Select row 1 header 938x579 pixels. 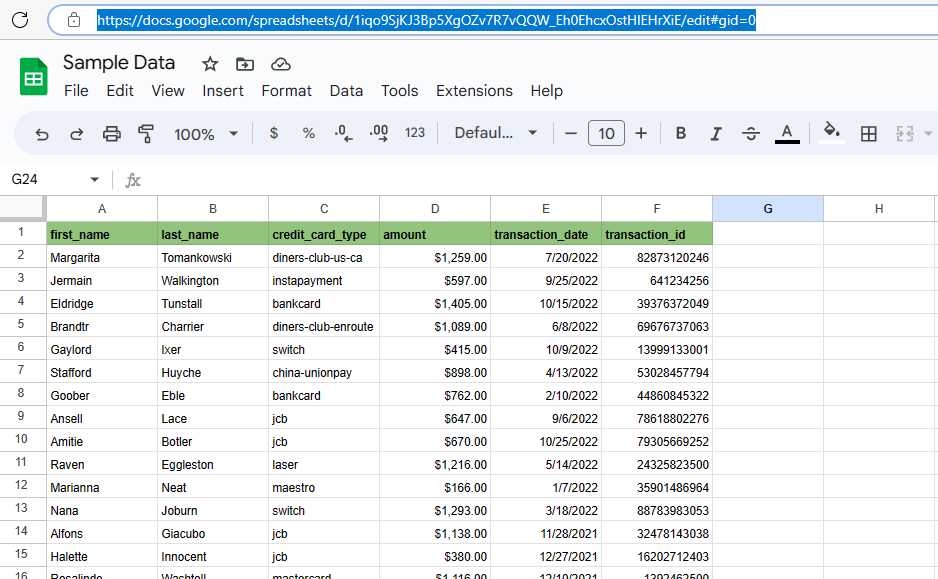23,233
